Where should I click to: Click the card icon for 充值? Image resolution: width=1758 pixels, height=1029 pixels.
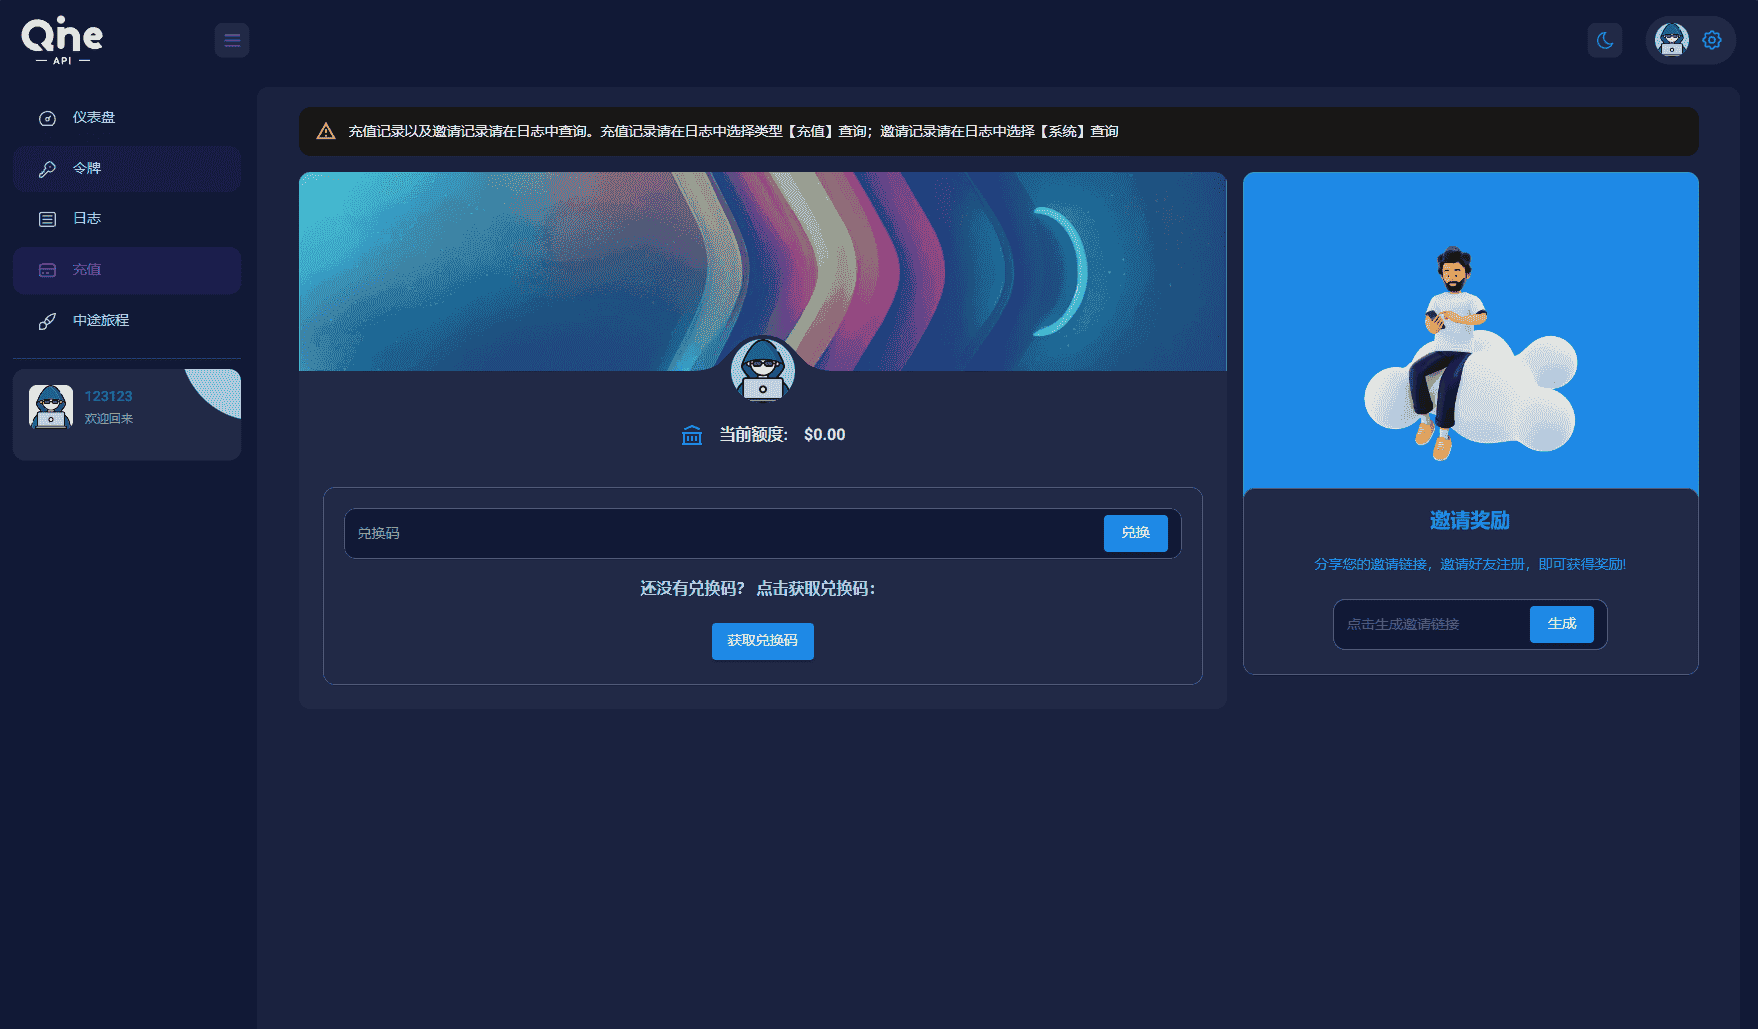pyautogui.click(x=47, y=270)
